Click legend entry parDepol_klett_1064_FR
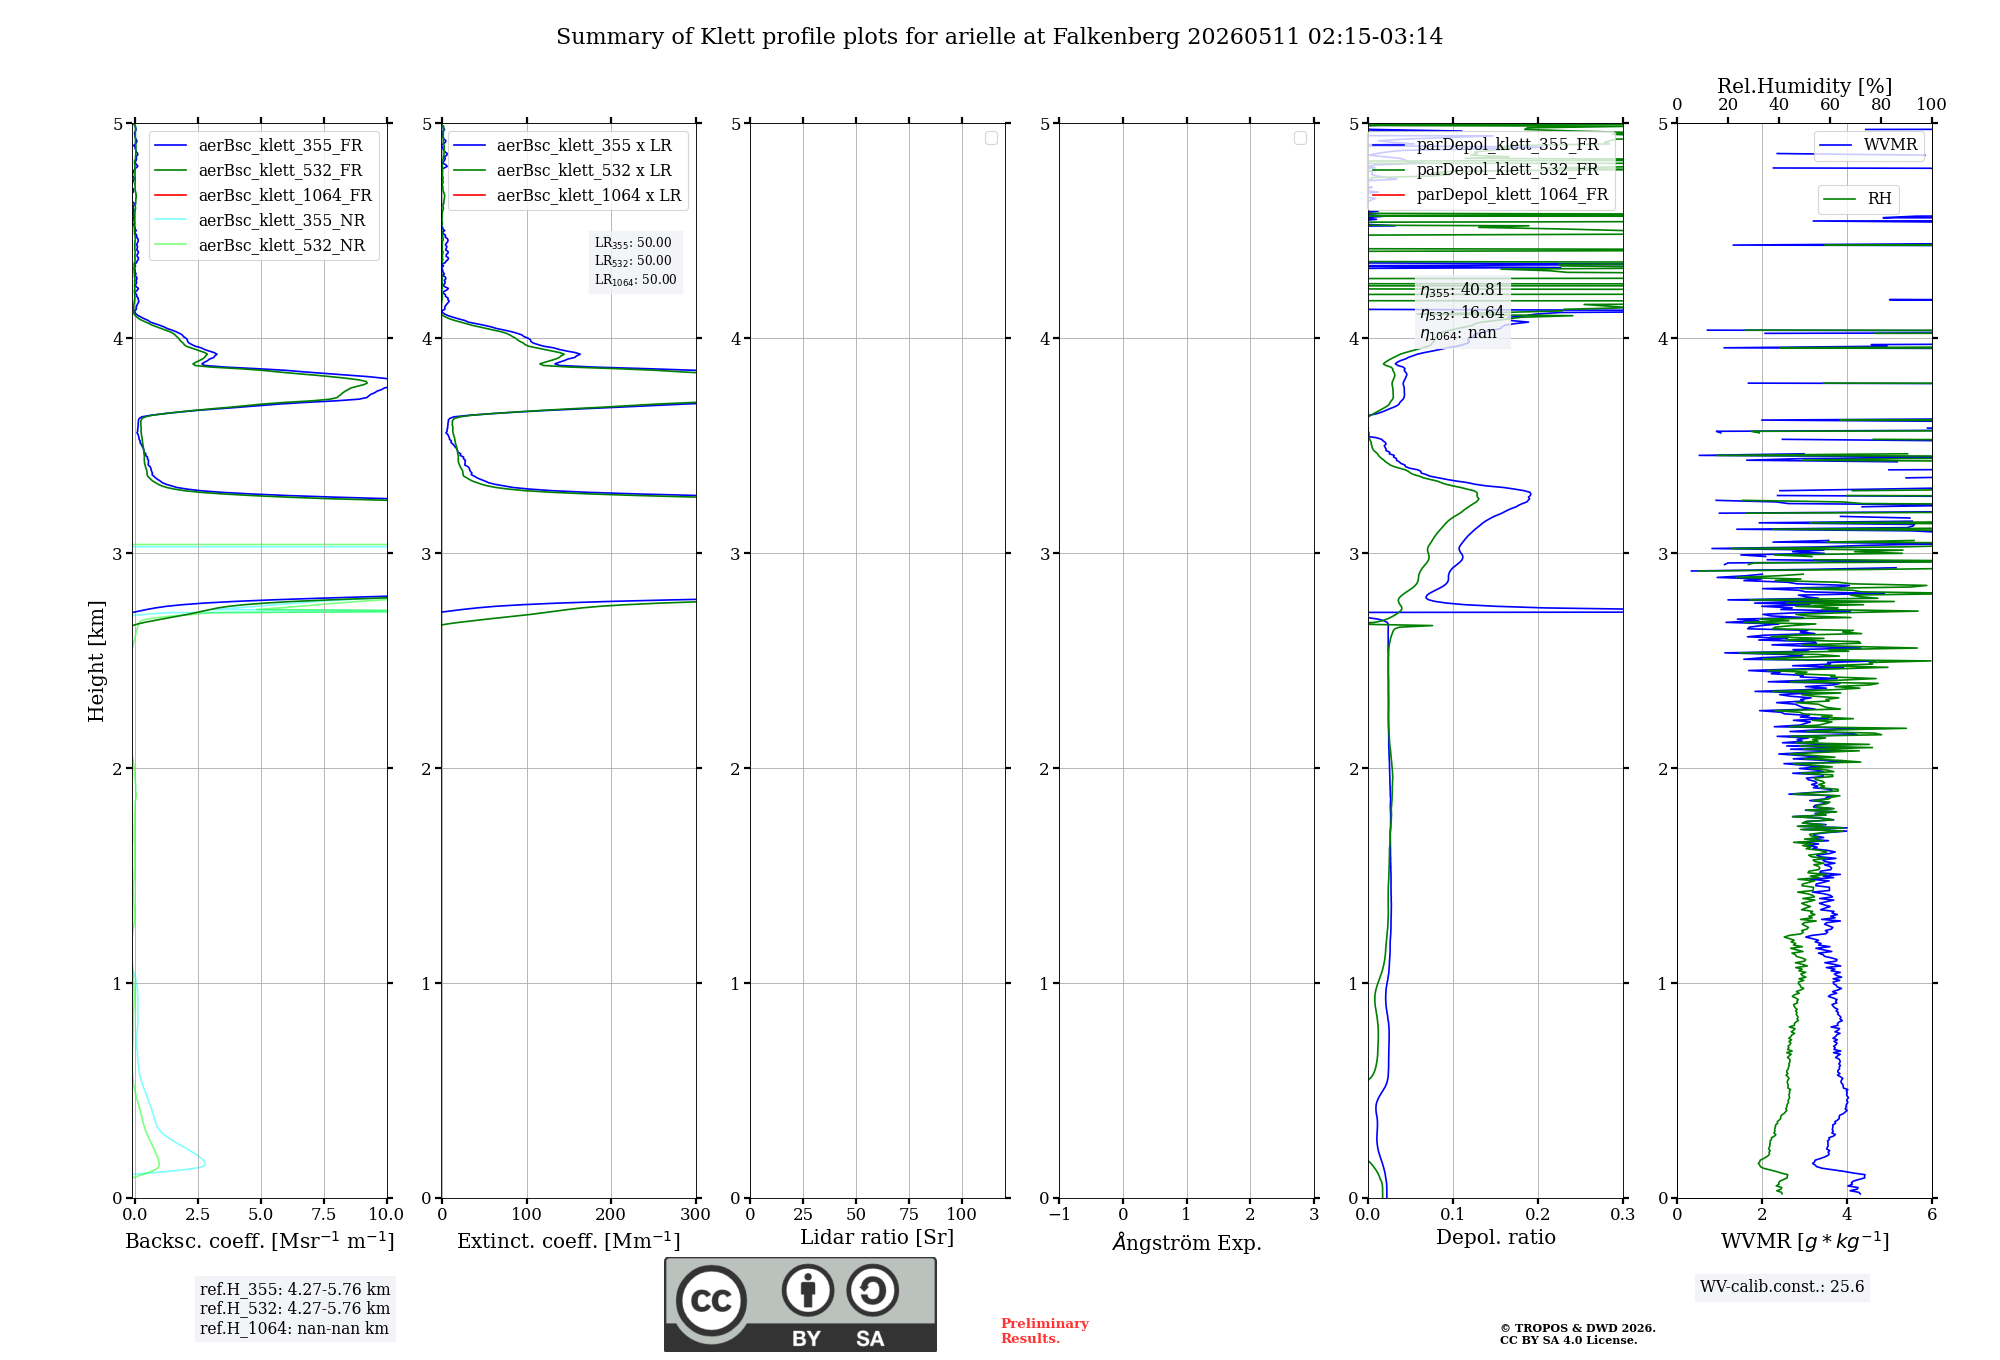Viewport: 2000px width, 1360px height. (1492, 194)
